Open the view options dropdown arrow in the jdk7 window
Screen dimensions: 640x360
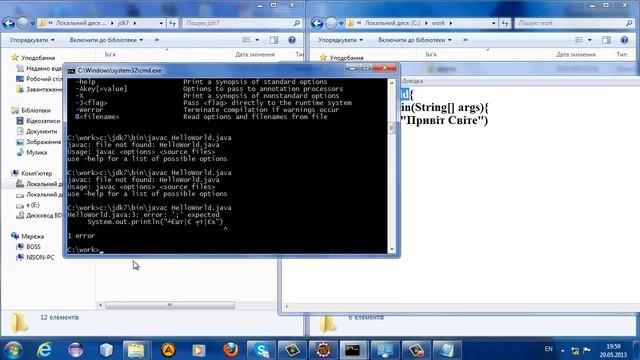pyautogui.click(x=257, y=40)
